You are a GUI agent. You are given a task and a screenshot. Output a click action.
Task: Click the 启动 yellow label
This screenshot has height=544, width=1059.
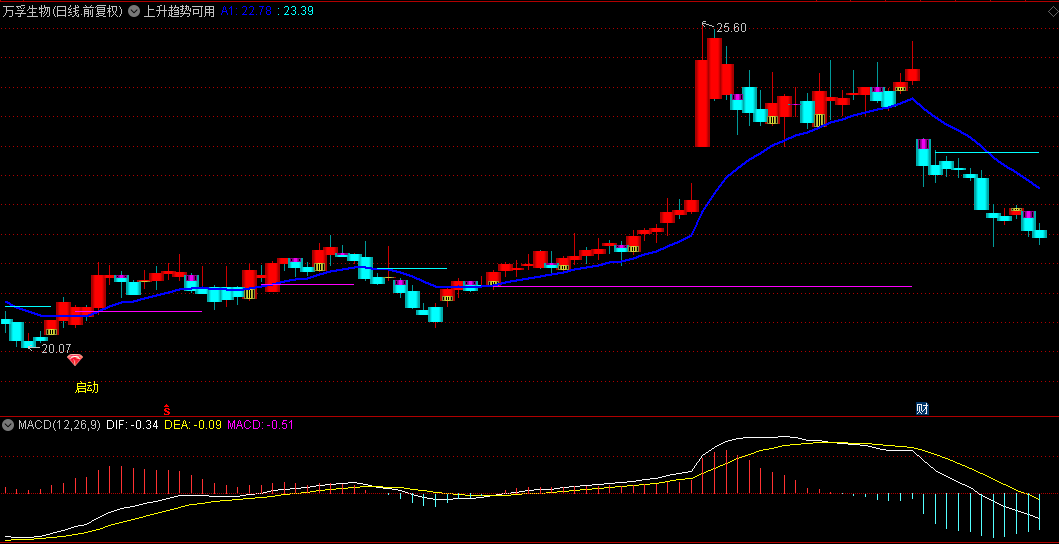[x=86, y=387]
